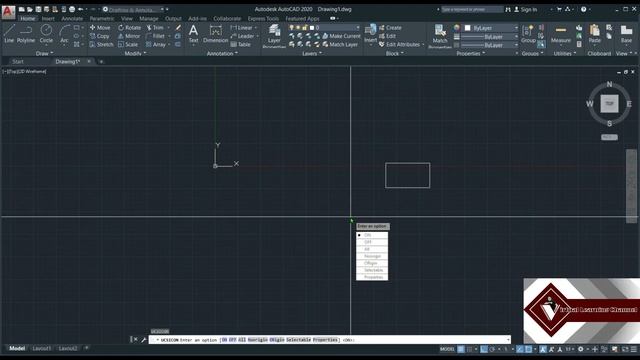
Task: Click the Trim tool
Action: tap(155, 28)
